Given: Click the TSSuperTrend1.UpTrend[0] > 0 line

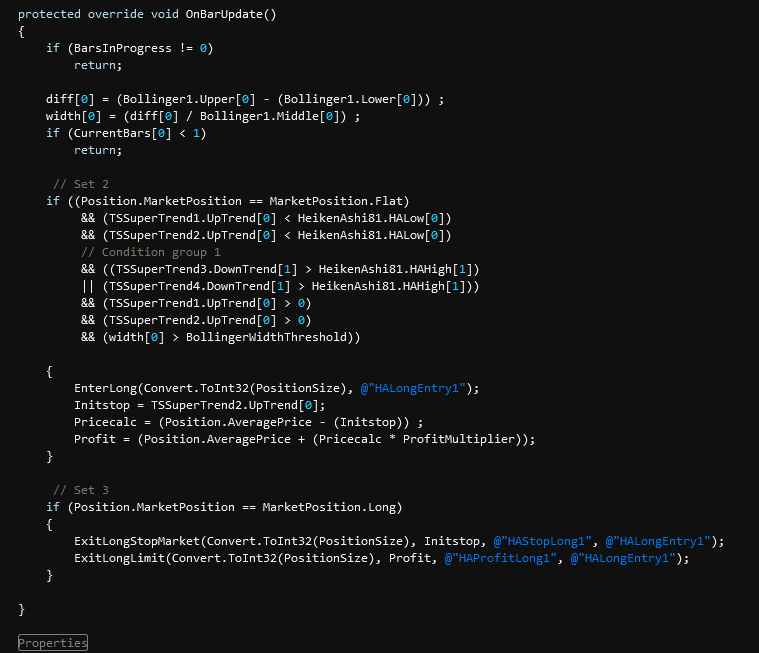Looking at the screenshot, I should (196, 303).
